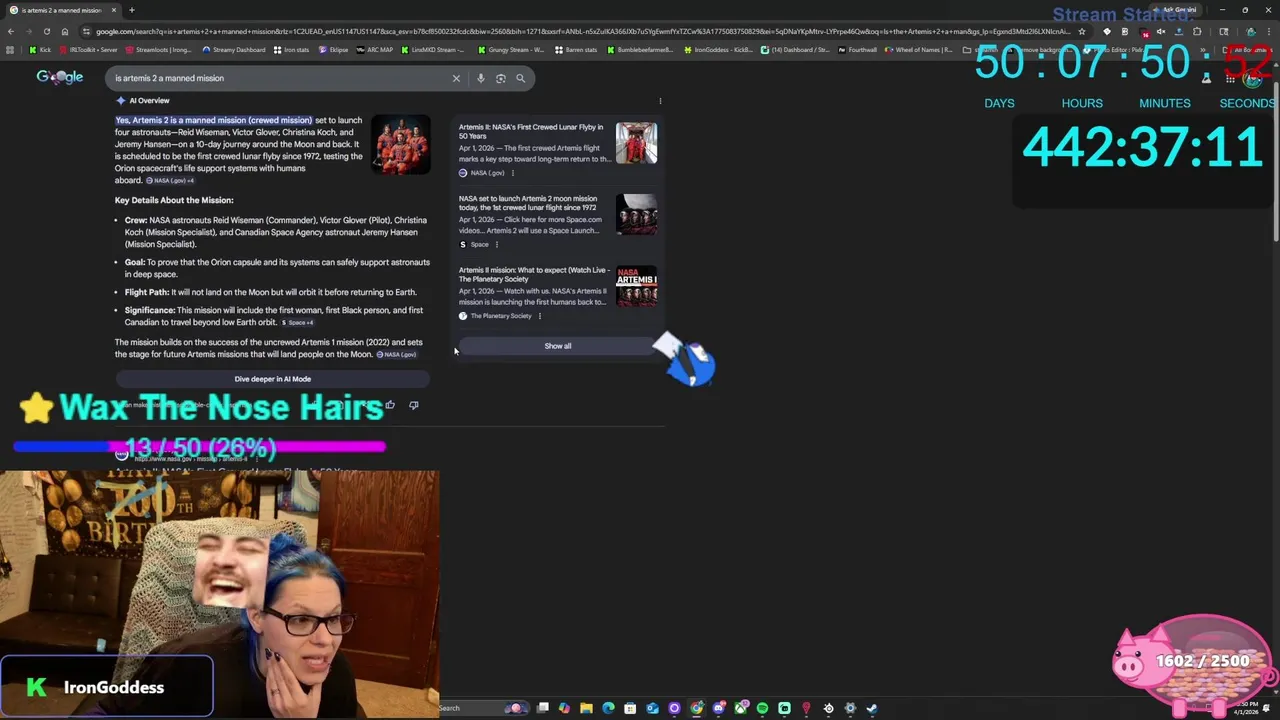
Task: Click the NASA (.gov) +4 citation chip
Action: [170, 181]
